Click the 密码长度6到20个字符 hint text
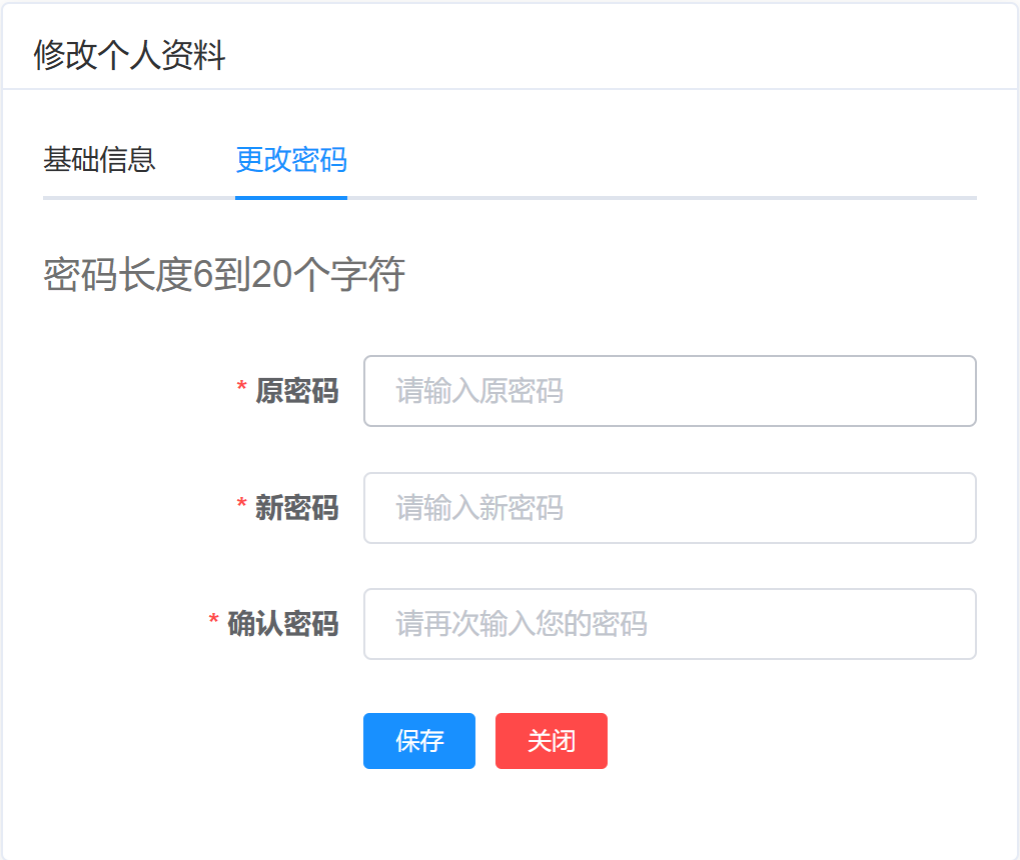Screen dimensions: 1020x860 pos(224,275)
